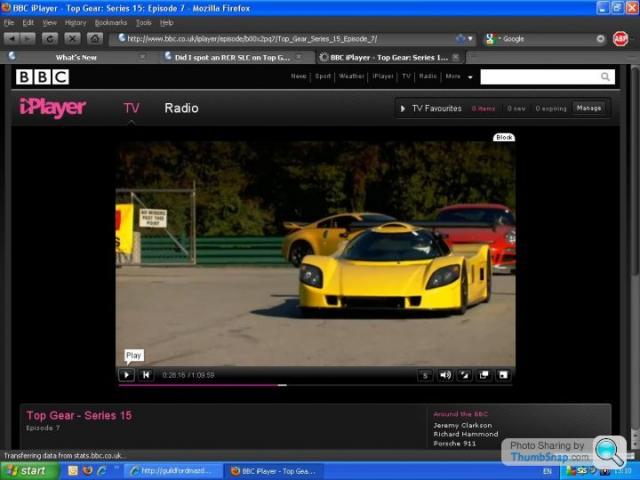
Task: Click the Adblock Plus ABP icon
Action: click(x=620, y=39)
